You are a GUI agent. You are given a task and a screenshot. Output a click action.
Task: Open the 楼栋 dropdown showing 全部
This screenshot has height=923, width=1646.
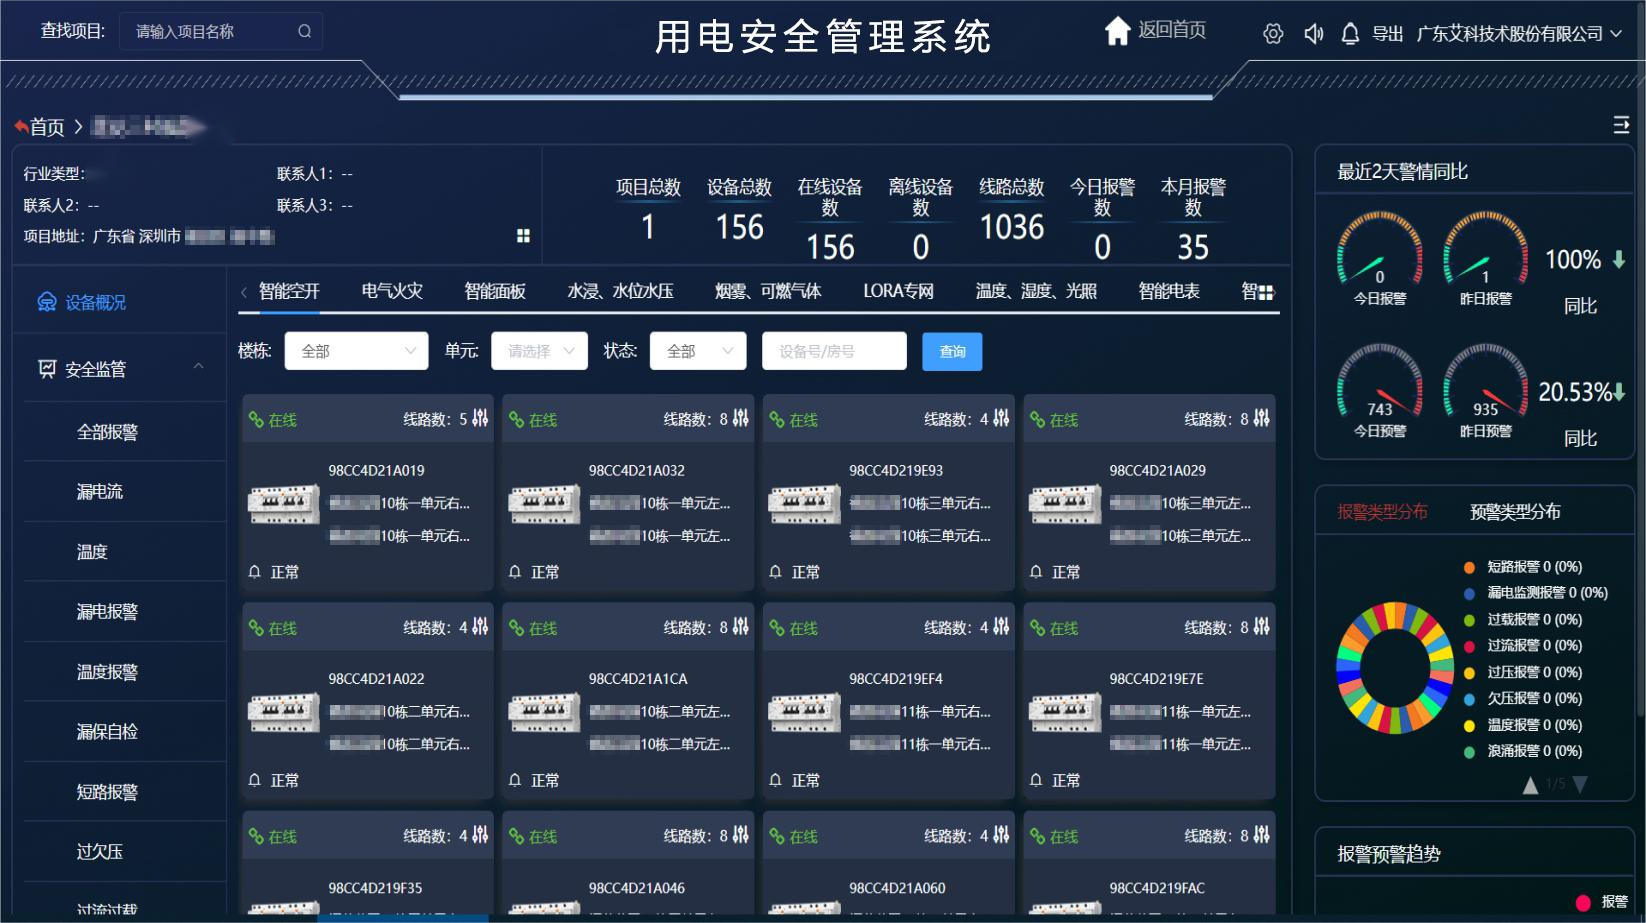point(355,351)
